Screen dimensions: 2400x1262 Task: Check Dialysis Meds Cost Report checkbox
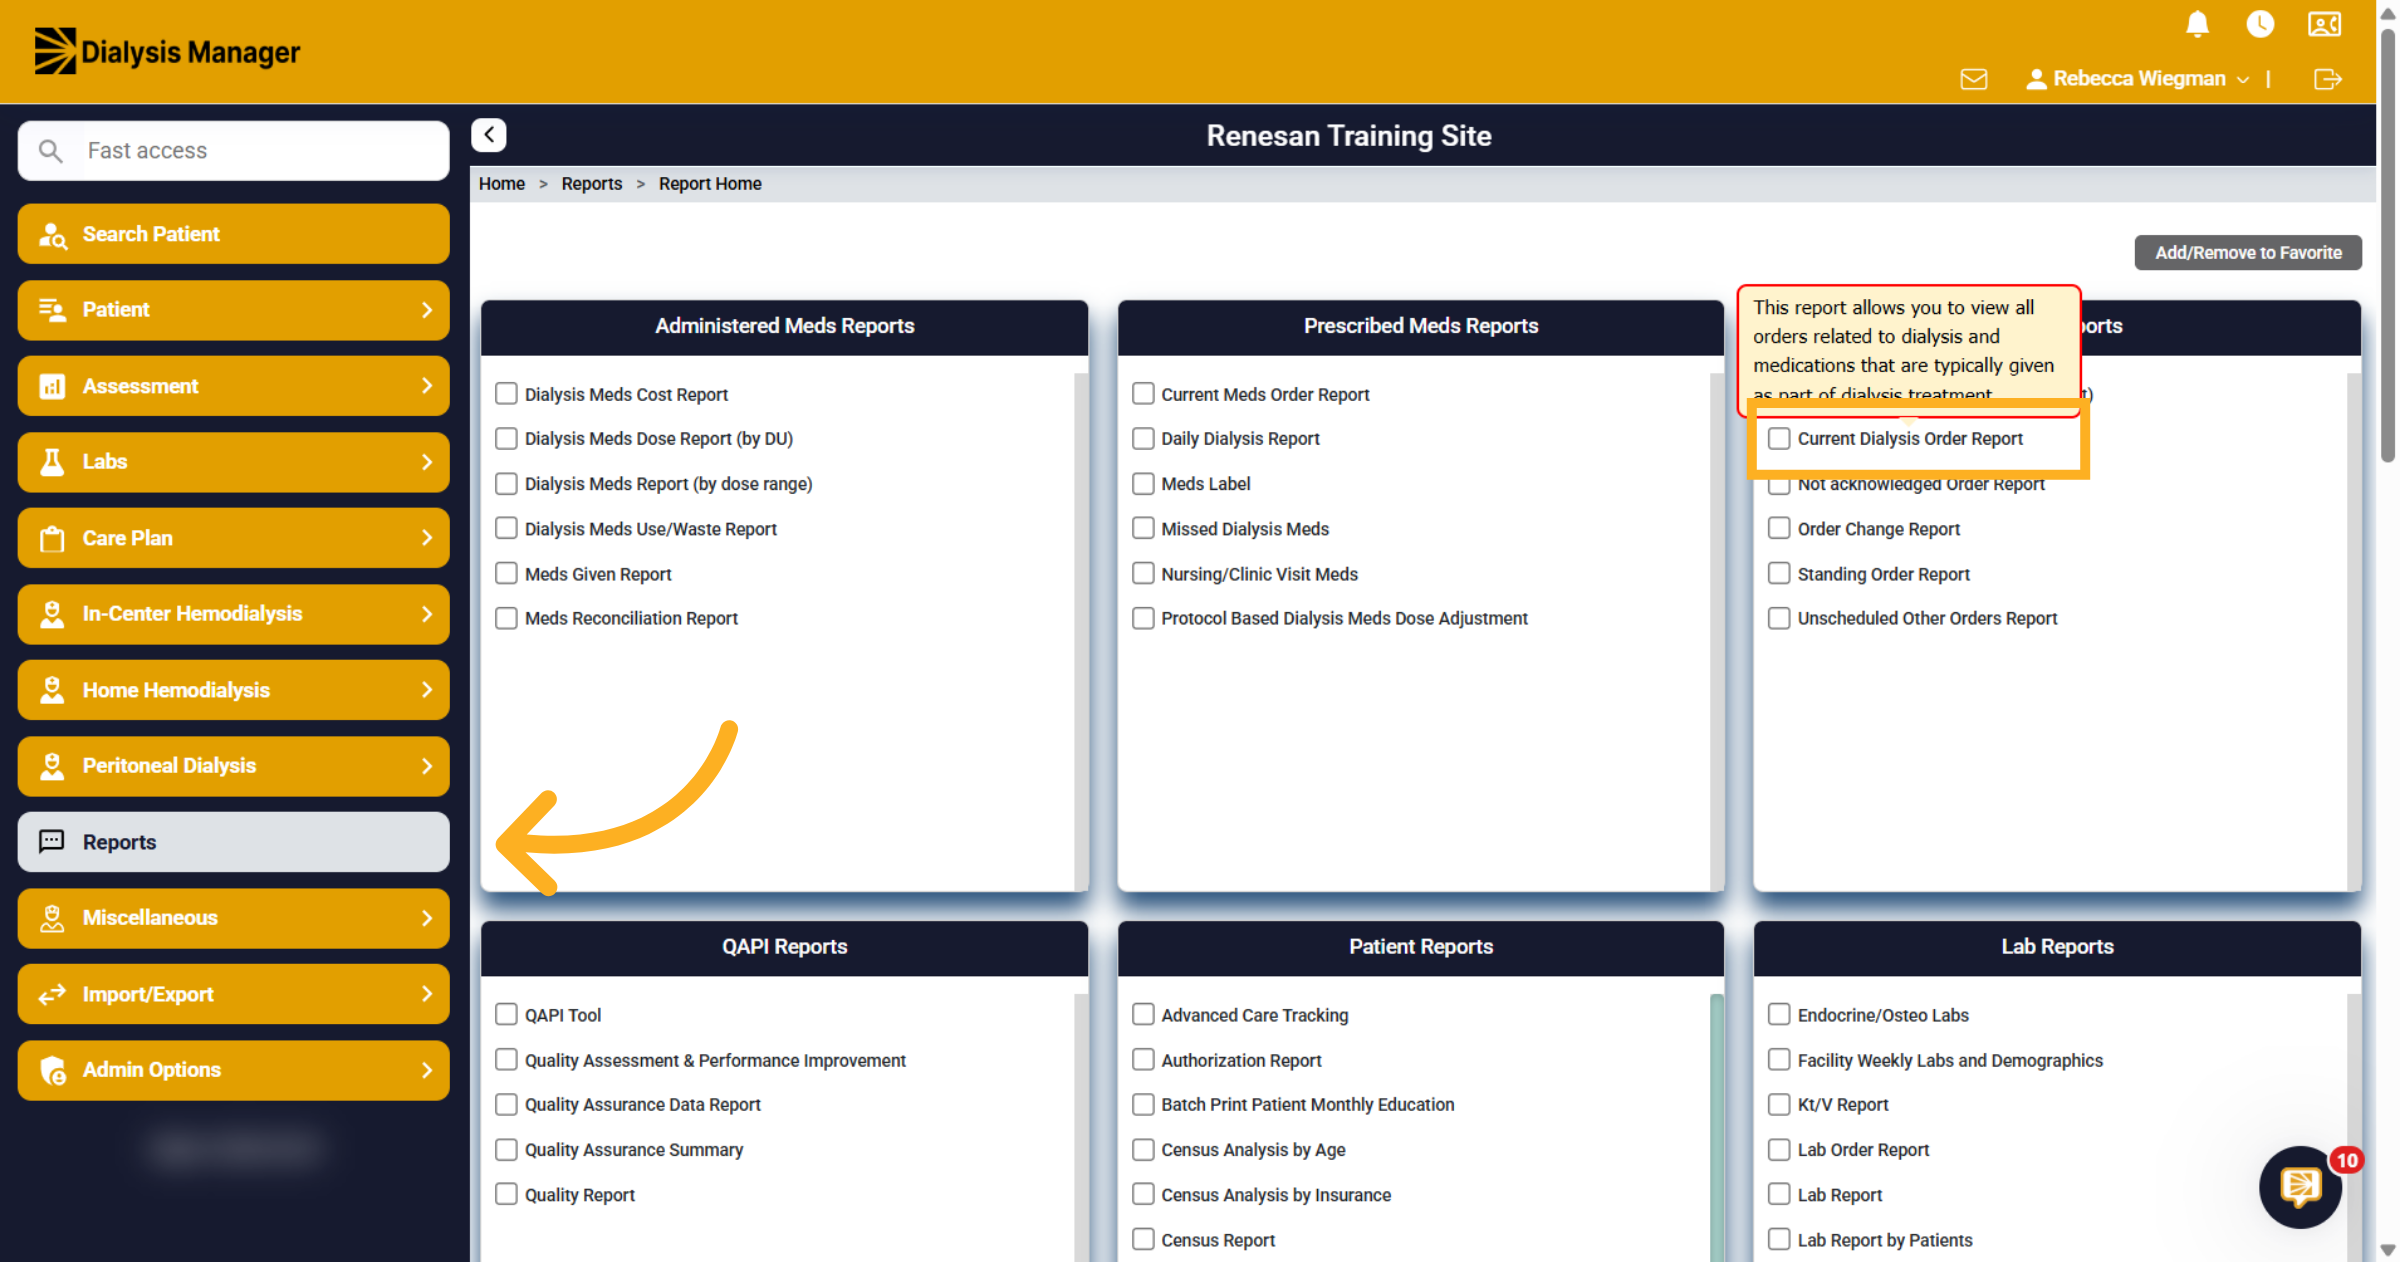tap(507, 394)
